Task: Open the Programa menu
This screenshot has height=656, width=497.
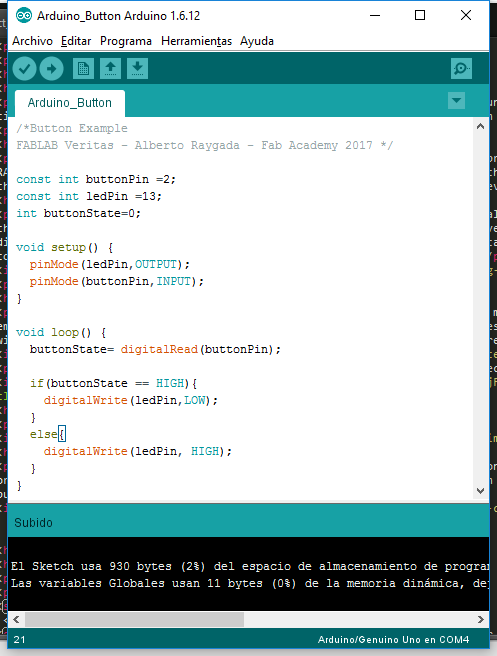Action: point(126,41)
